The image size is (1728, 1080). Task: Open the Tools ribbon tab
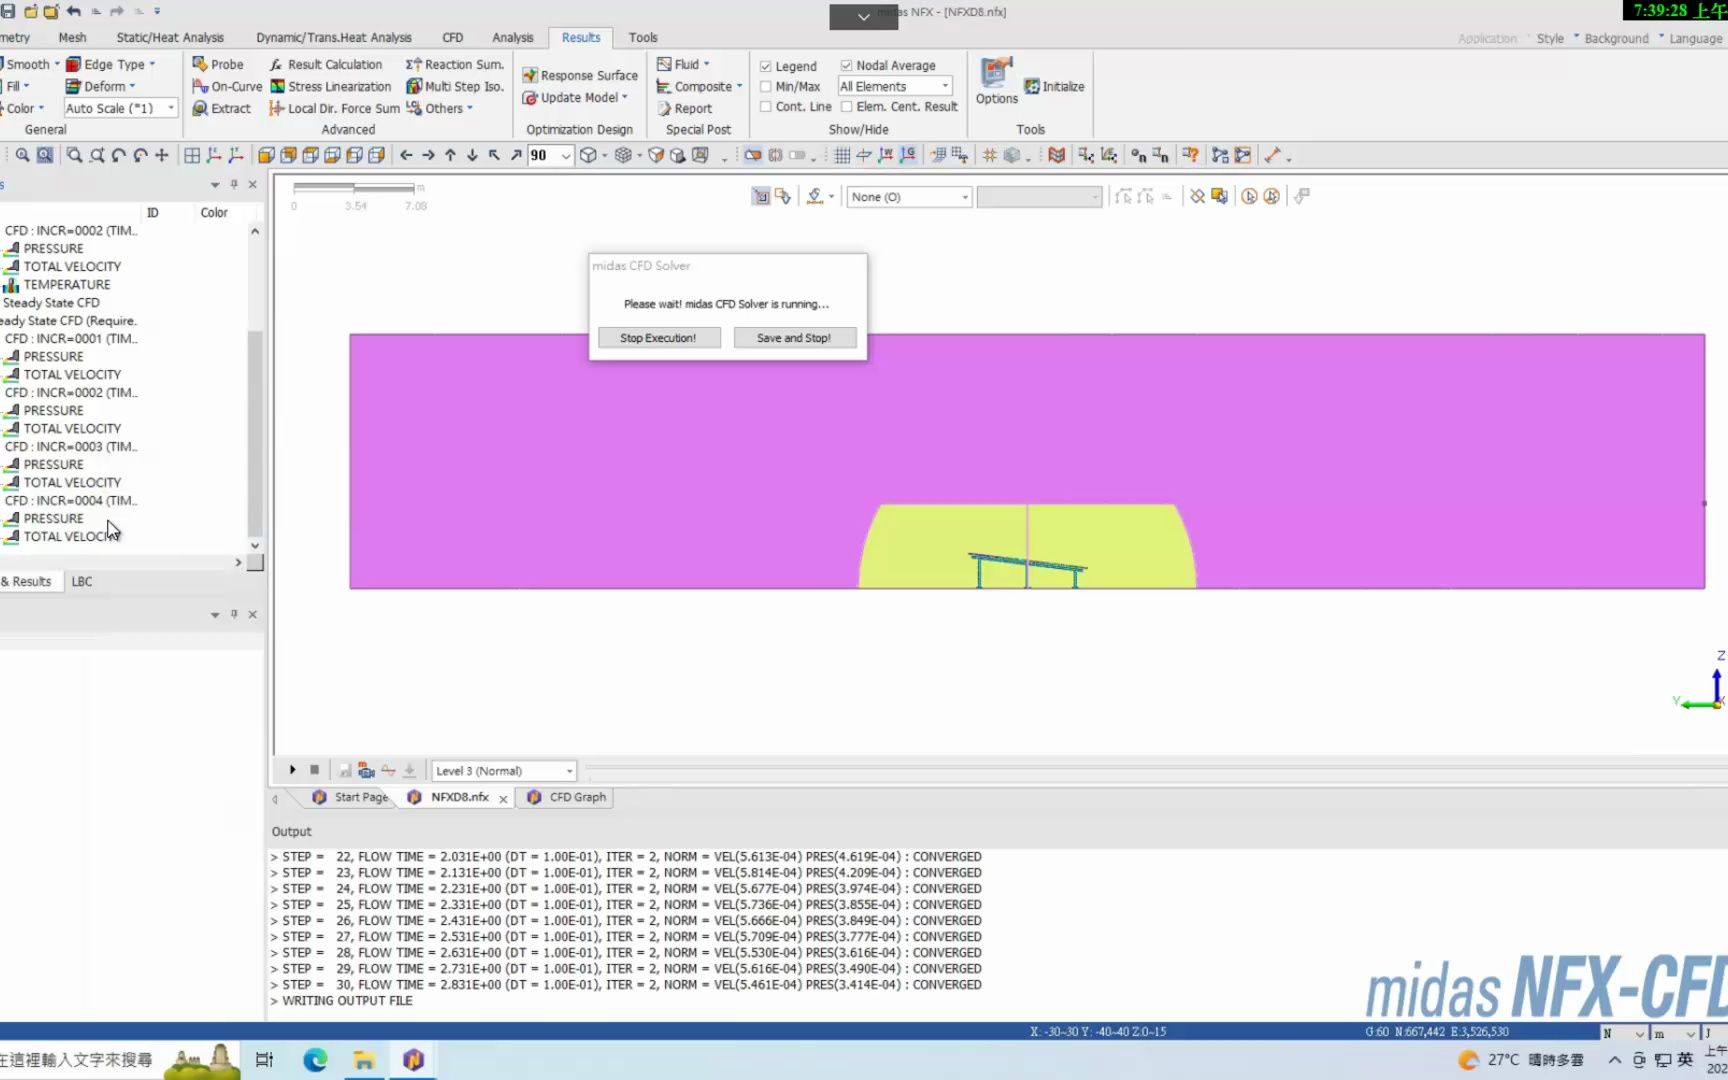pyautogui.click(x=643, y=37)
